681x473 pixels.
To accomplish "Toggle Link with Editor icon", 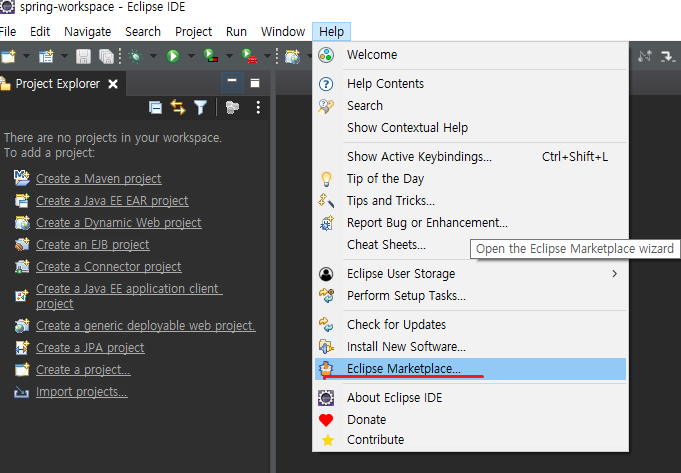I will coord(178,107).
